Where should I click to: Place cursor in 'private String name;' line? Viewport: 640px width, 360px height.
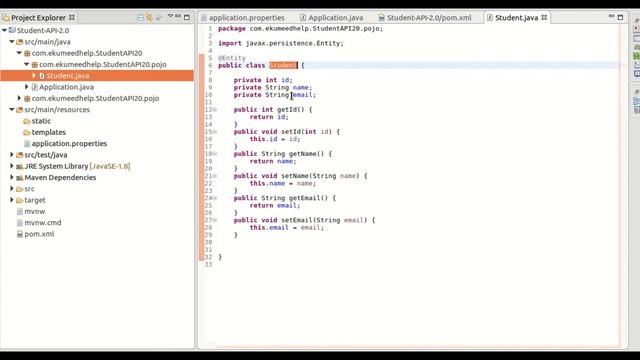pos(273,87)
